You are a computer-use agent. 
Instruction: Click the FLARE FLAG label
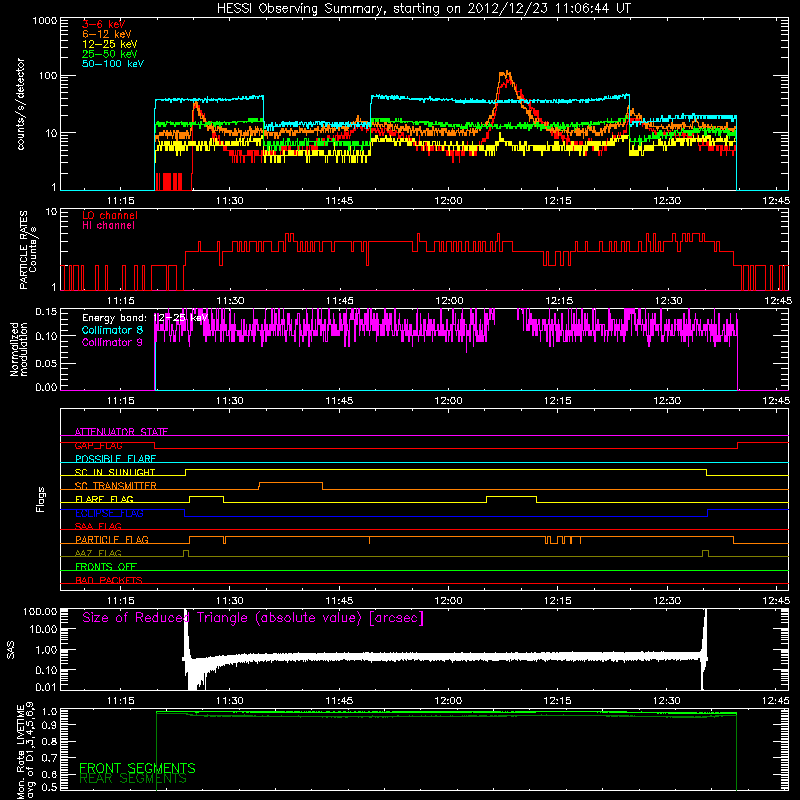[104, 499]
